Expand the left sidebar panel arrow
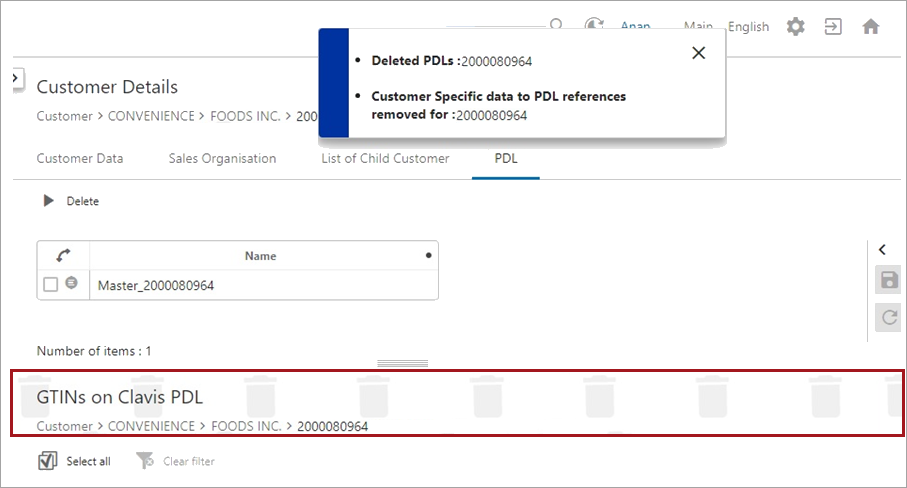The height and width of the screenshot is (488, 907). 16,77
